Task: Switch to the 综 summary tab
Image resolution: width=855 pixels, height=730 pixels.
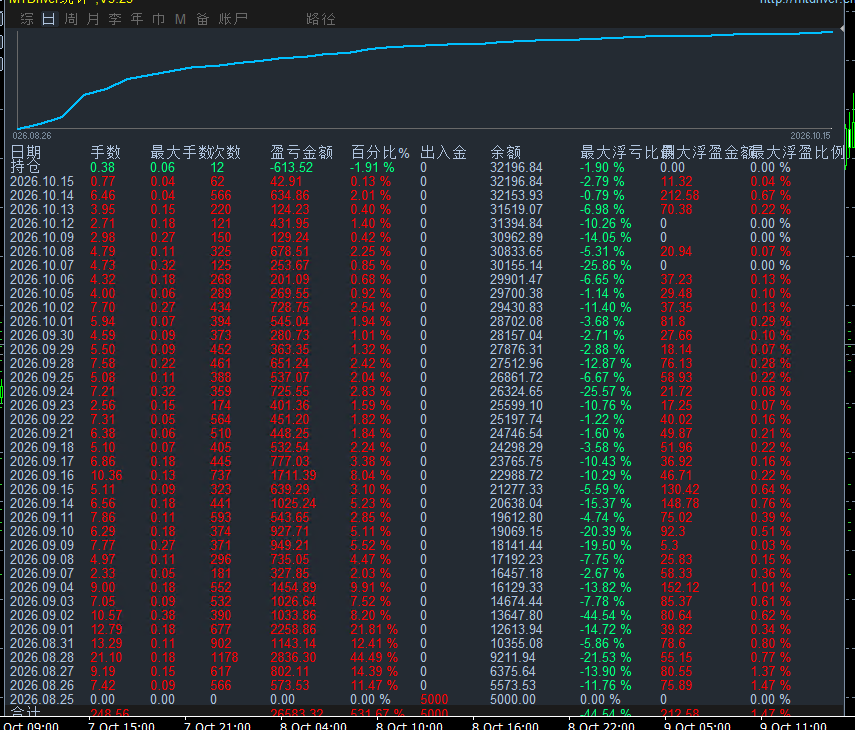Action: 27,20
